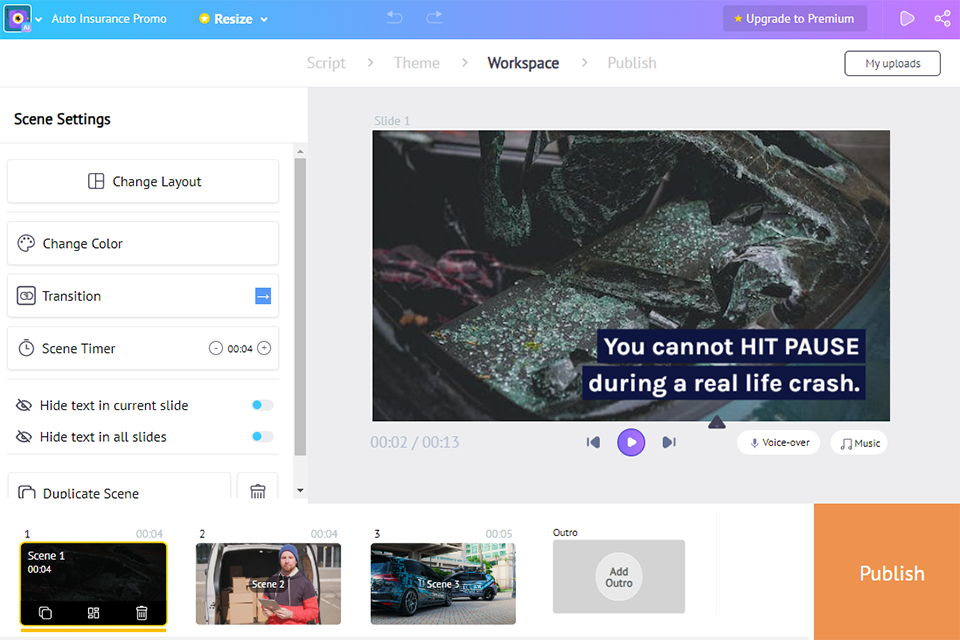Viewport: 960px width, 640px height.
Task: Toggle Hide text in current slide
Action: point(262,405)
